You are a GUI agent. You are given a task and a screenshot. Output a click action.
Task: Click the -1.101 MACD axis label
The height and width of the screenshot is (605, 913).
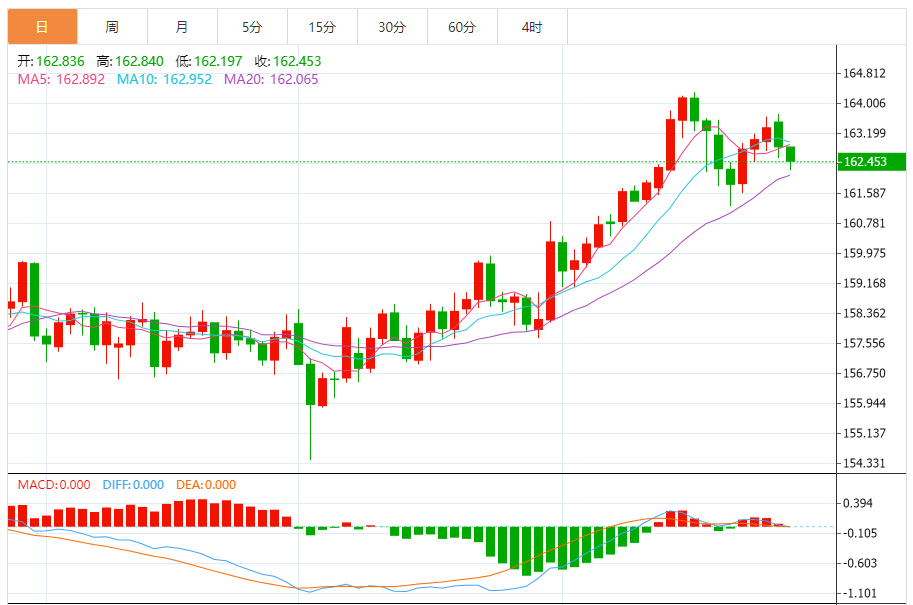coord(859,593)
